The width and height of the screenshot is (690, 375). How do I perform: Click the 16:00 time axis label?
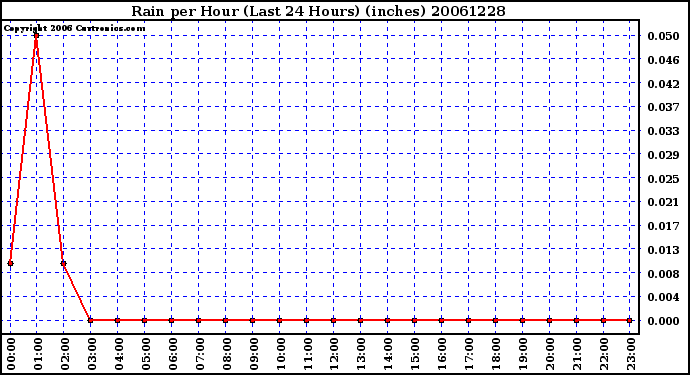point(442,354)
